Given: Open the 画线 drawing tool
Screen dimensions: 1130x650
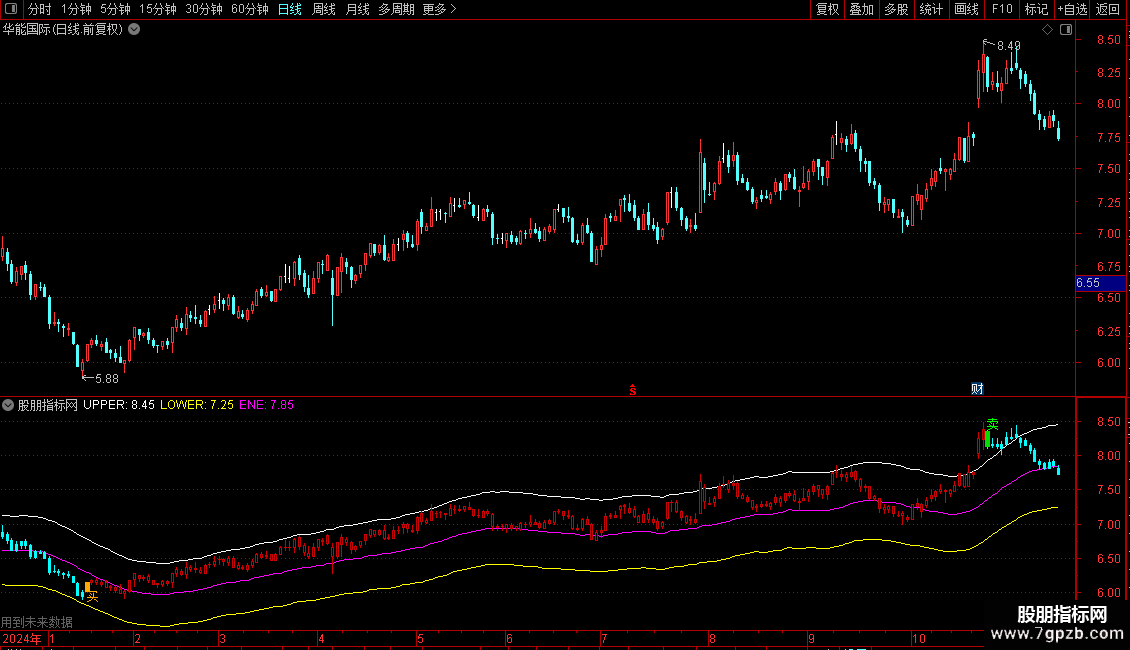Looking at the screenshot, I should pos(966,9).
